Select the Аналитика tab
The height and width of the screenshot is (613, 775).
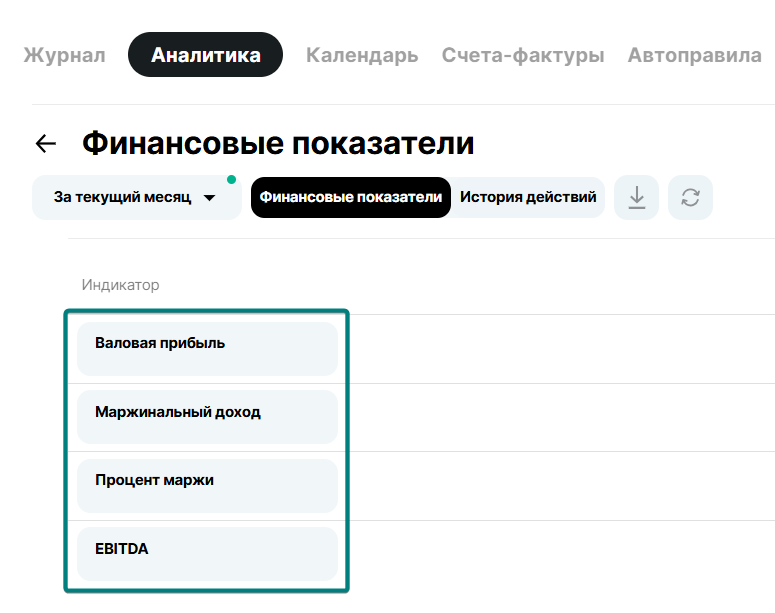point(205,55)
